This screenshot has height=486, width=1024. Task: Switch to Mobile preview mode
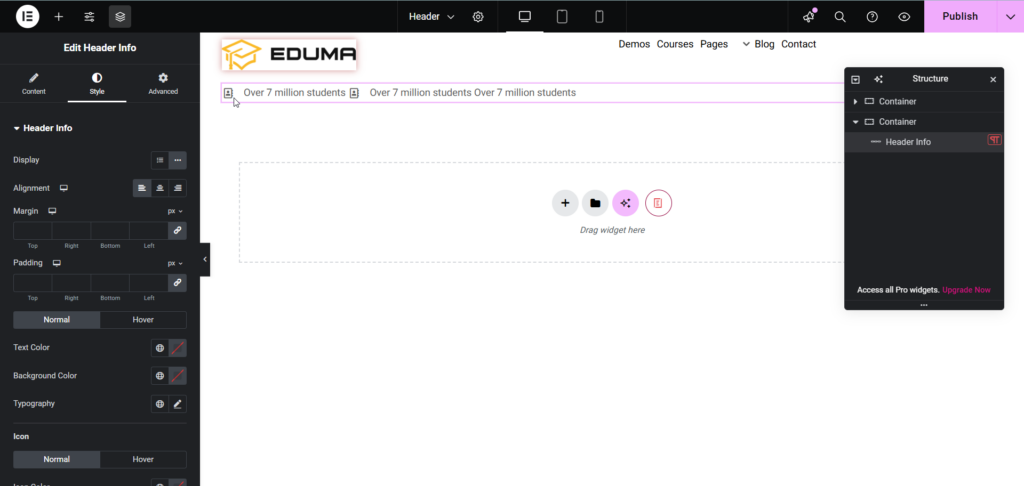[599, 16]
